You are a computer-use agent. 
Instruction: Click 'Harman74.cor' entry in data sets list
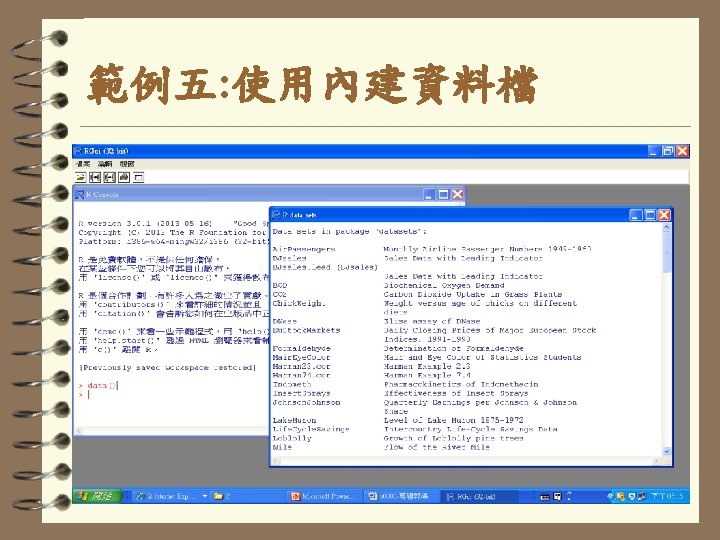point(302,375)
